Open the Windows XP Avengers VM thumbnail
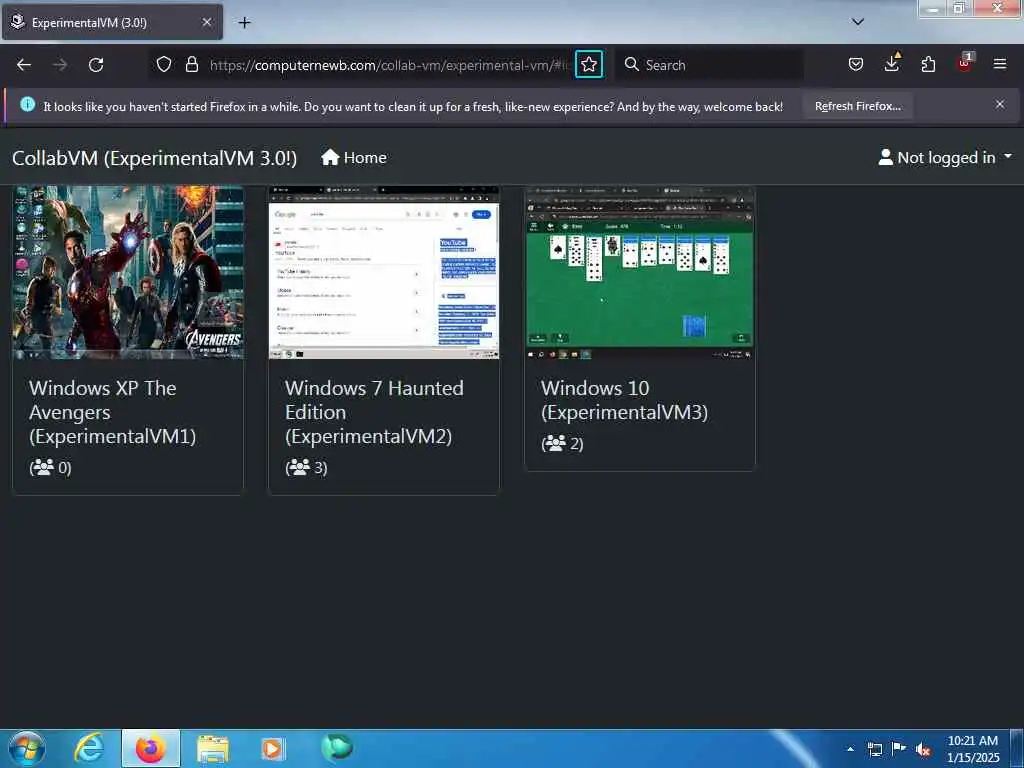 [128, 272]
